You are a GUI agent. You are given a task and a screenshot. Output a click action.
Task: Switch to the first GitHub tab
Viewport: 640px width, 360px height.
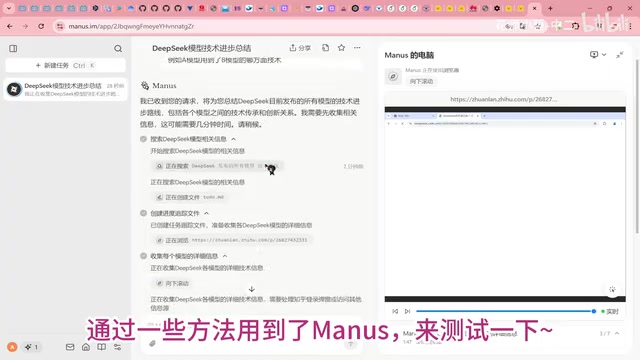(142, 8)
